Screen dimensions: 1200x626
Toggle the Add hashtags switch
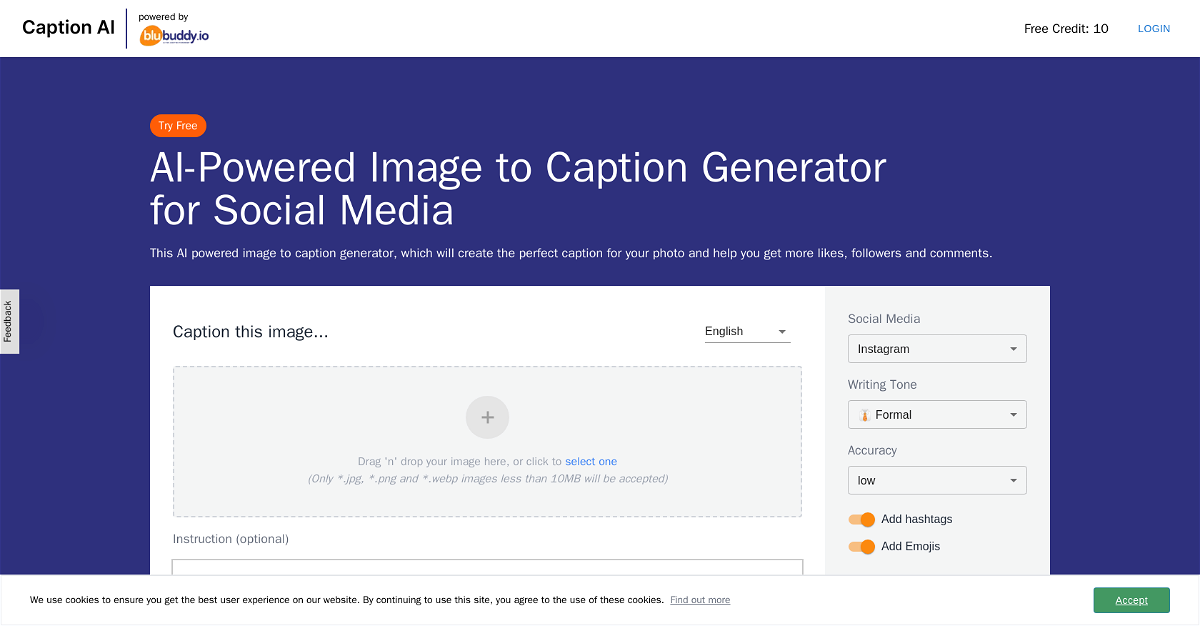(x=861, y=519)
